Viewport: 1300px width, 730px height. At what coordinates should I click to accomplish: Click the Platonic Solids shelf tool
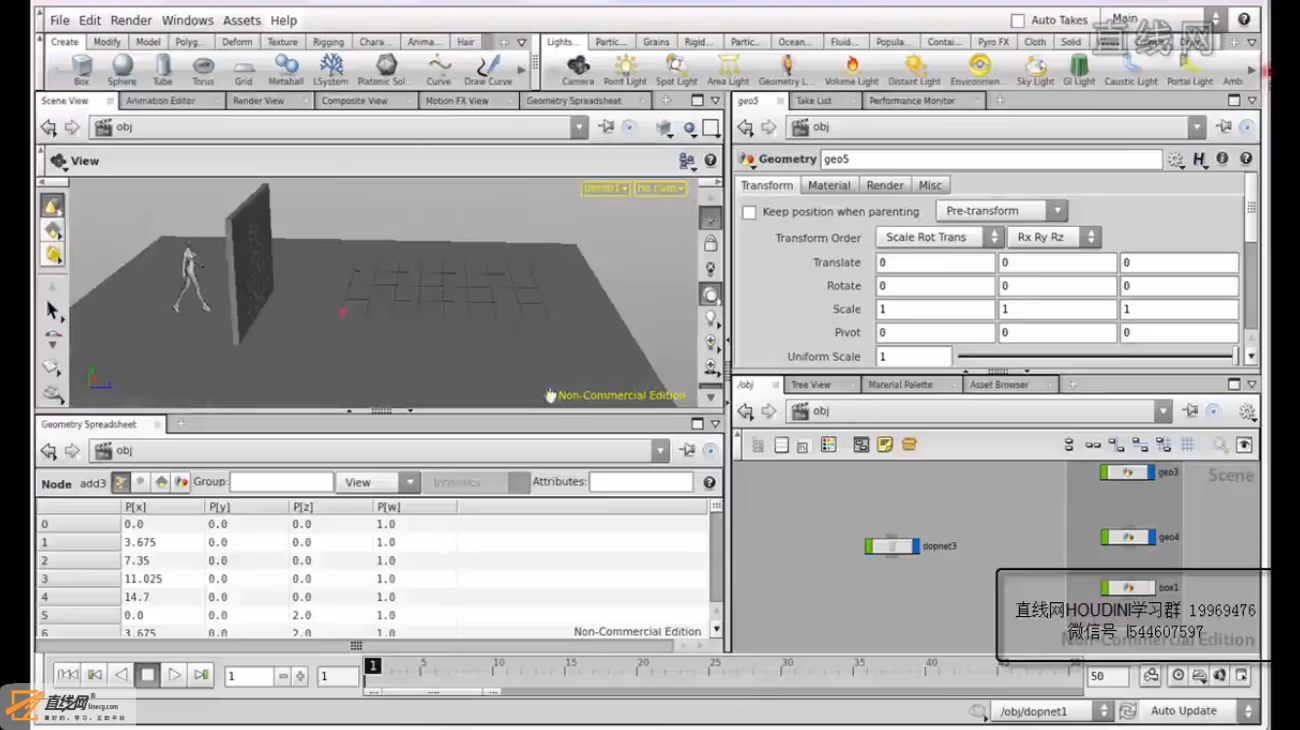pyautogui.click(x=384, y=70)
